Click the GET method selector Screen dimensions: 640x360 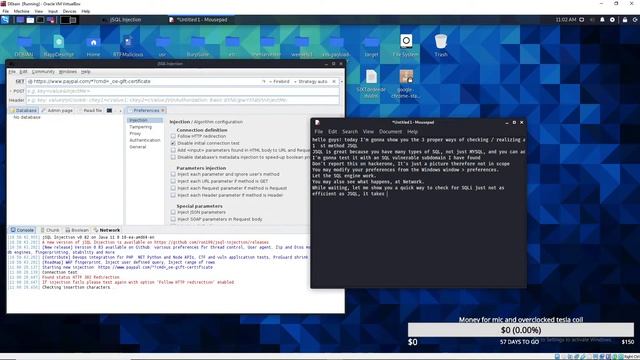click(20, 82)
